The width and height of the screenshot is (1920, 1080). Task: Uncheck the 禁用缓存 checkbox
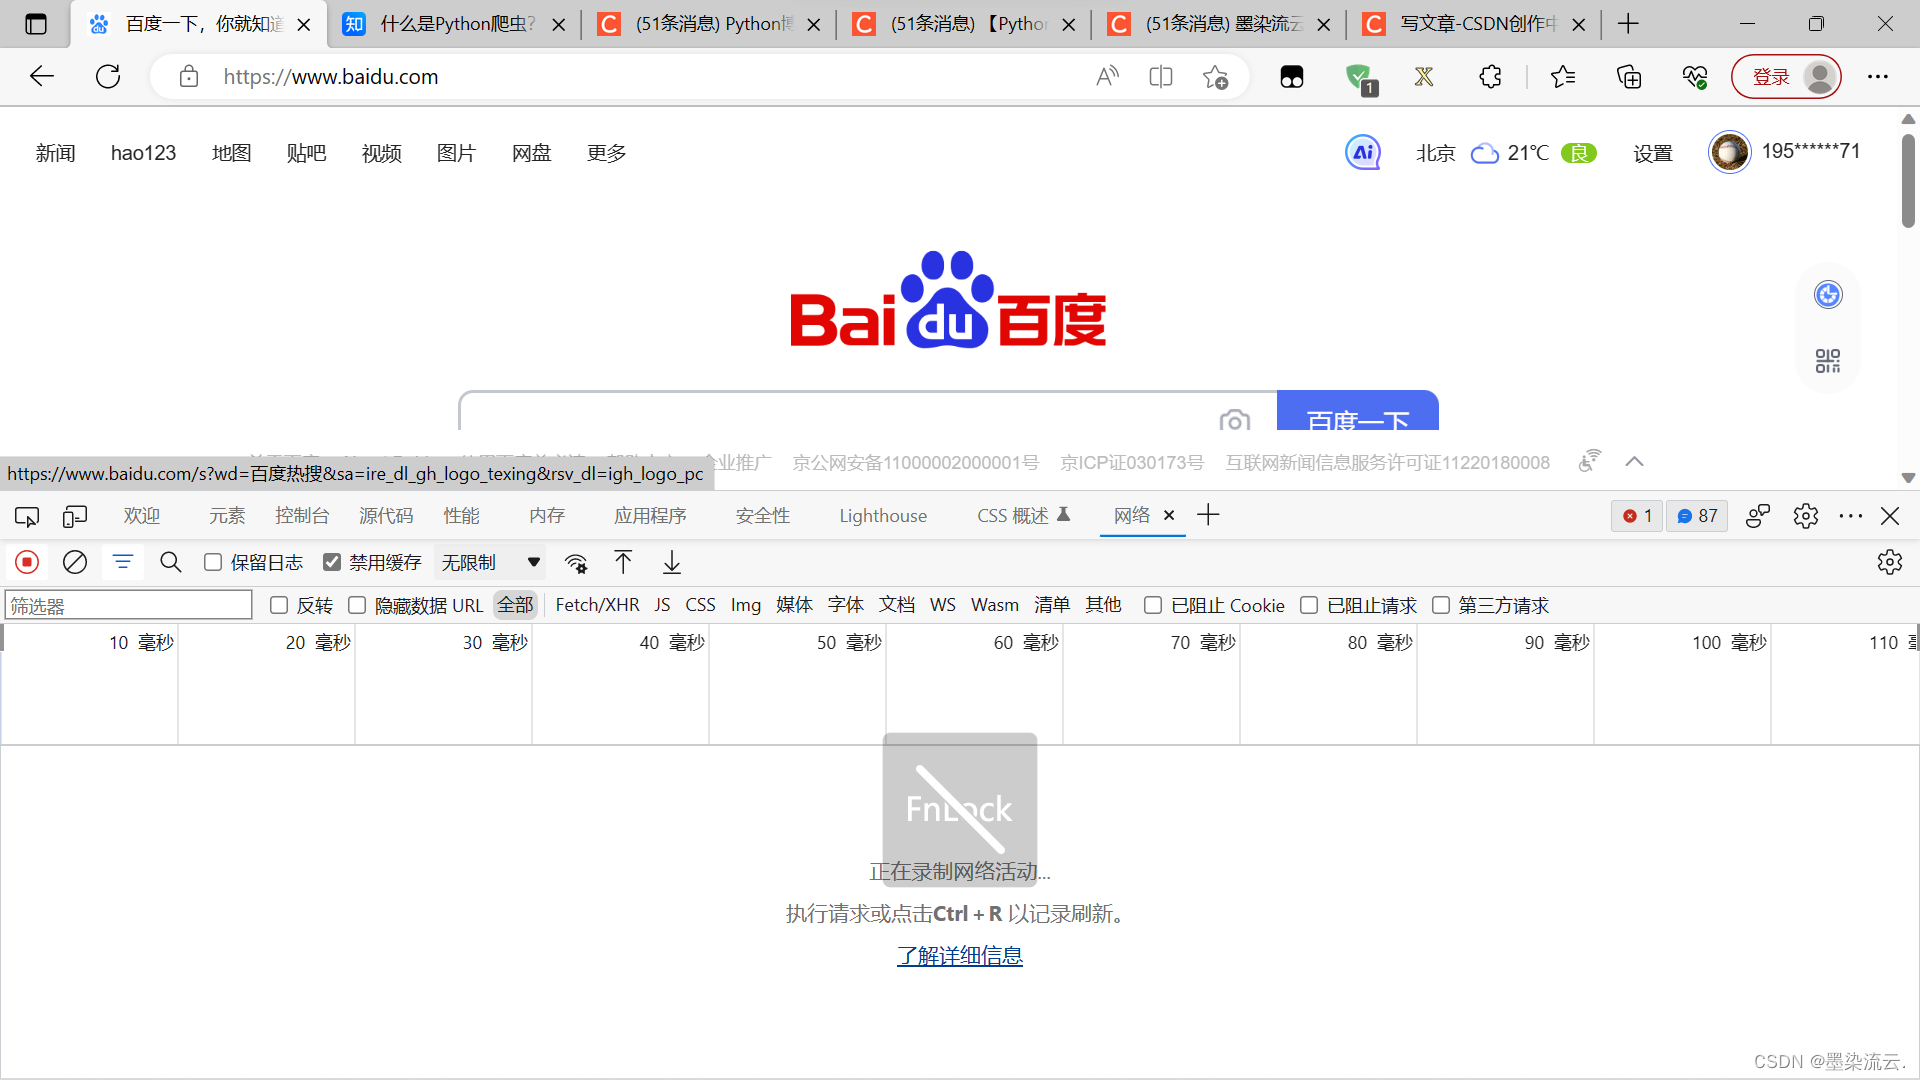332,562
